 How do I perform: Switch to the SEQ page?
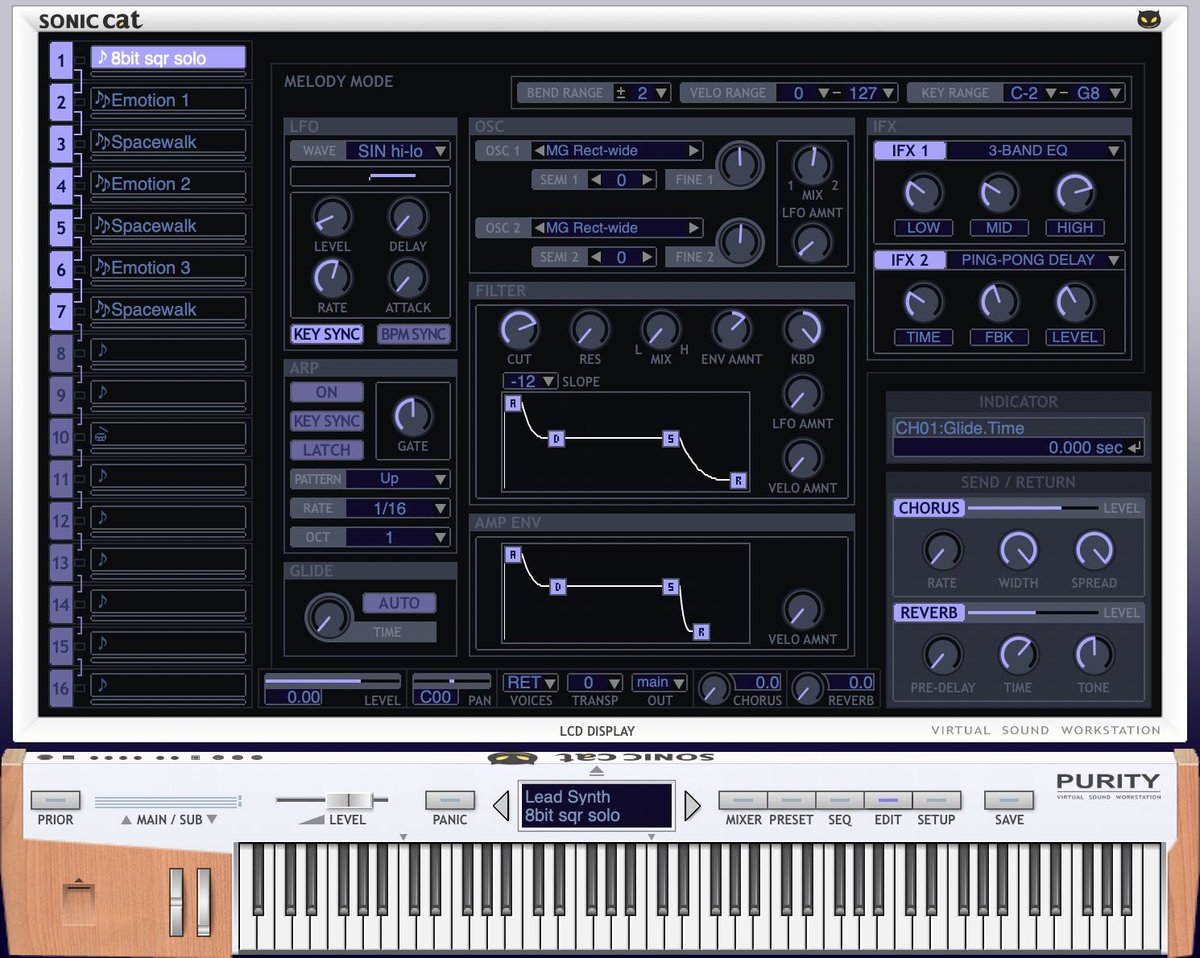(840, 801)
